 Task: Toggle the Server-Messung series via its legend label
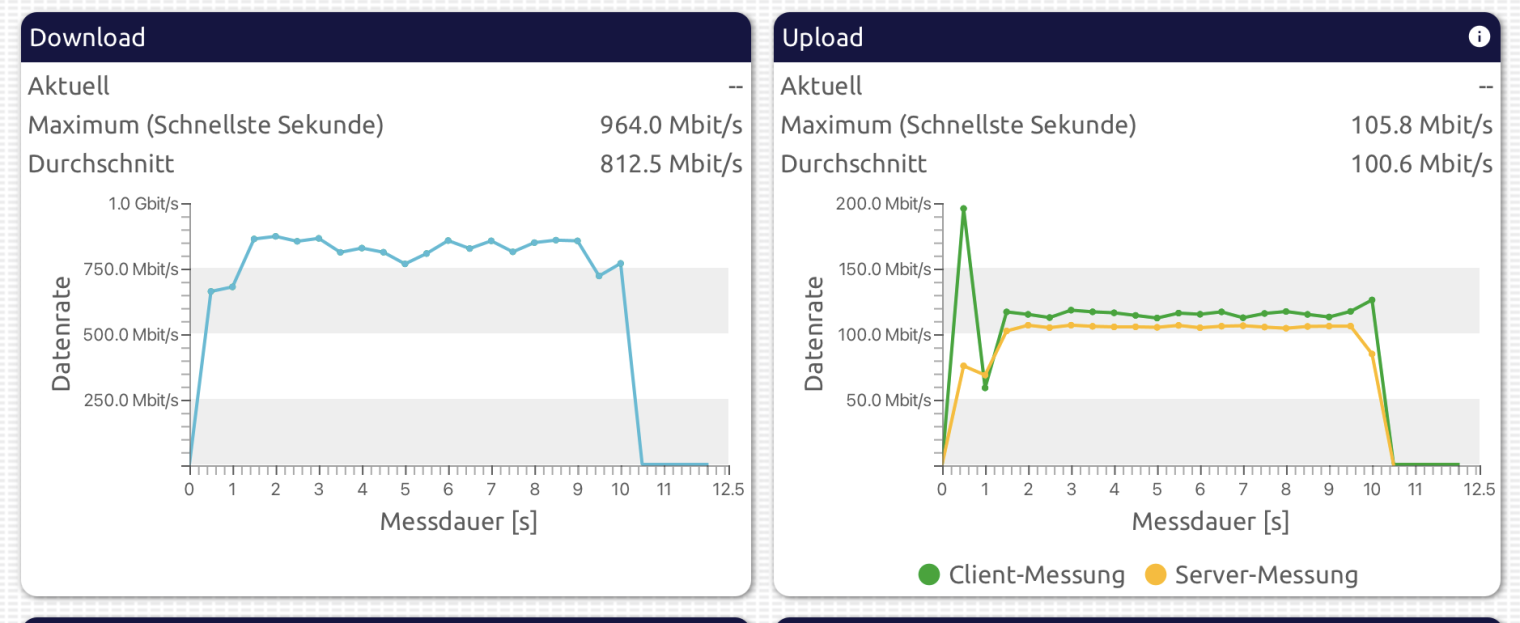[1266, 575]
